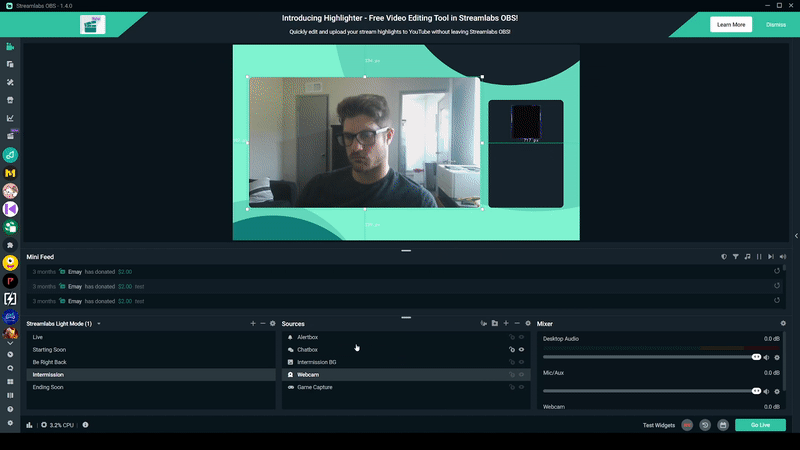Open the stream schedule calendar button
The width and height of the screenshot is (800, 450).
722,425
